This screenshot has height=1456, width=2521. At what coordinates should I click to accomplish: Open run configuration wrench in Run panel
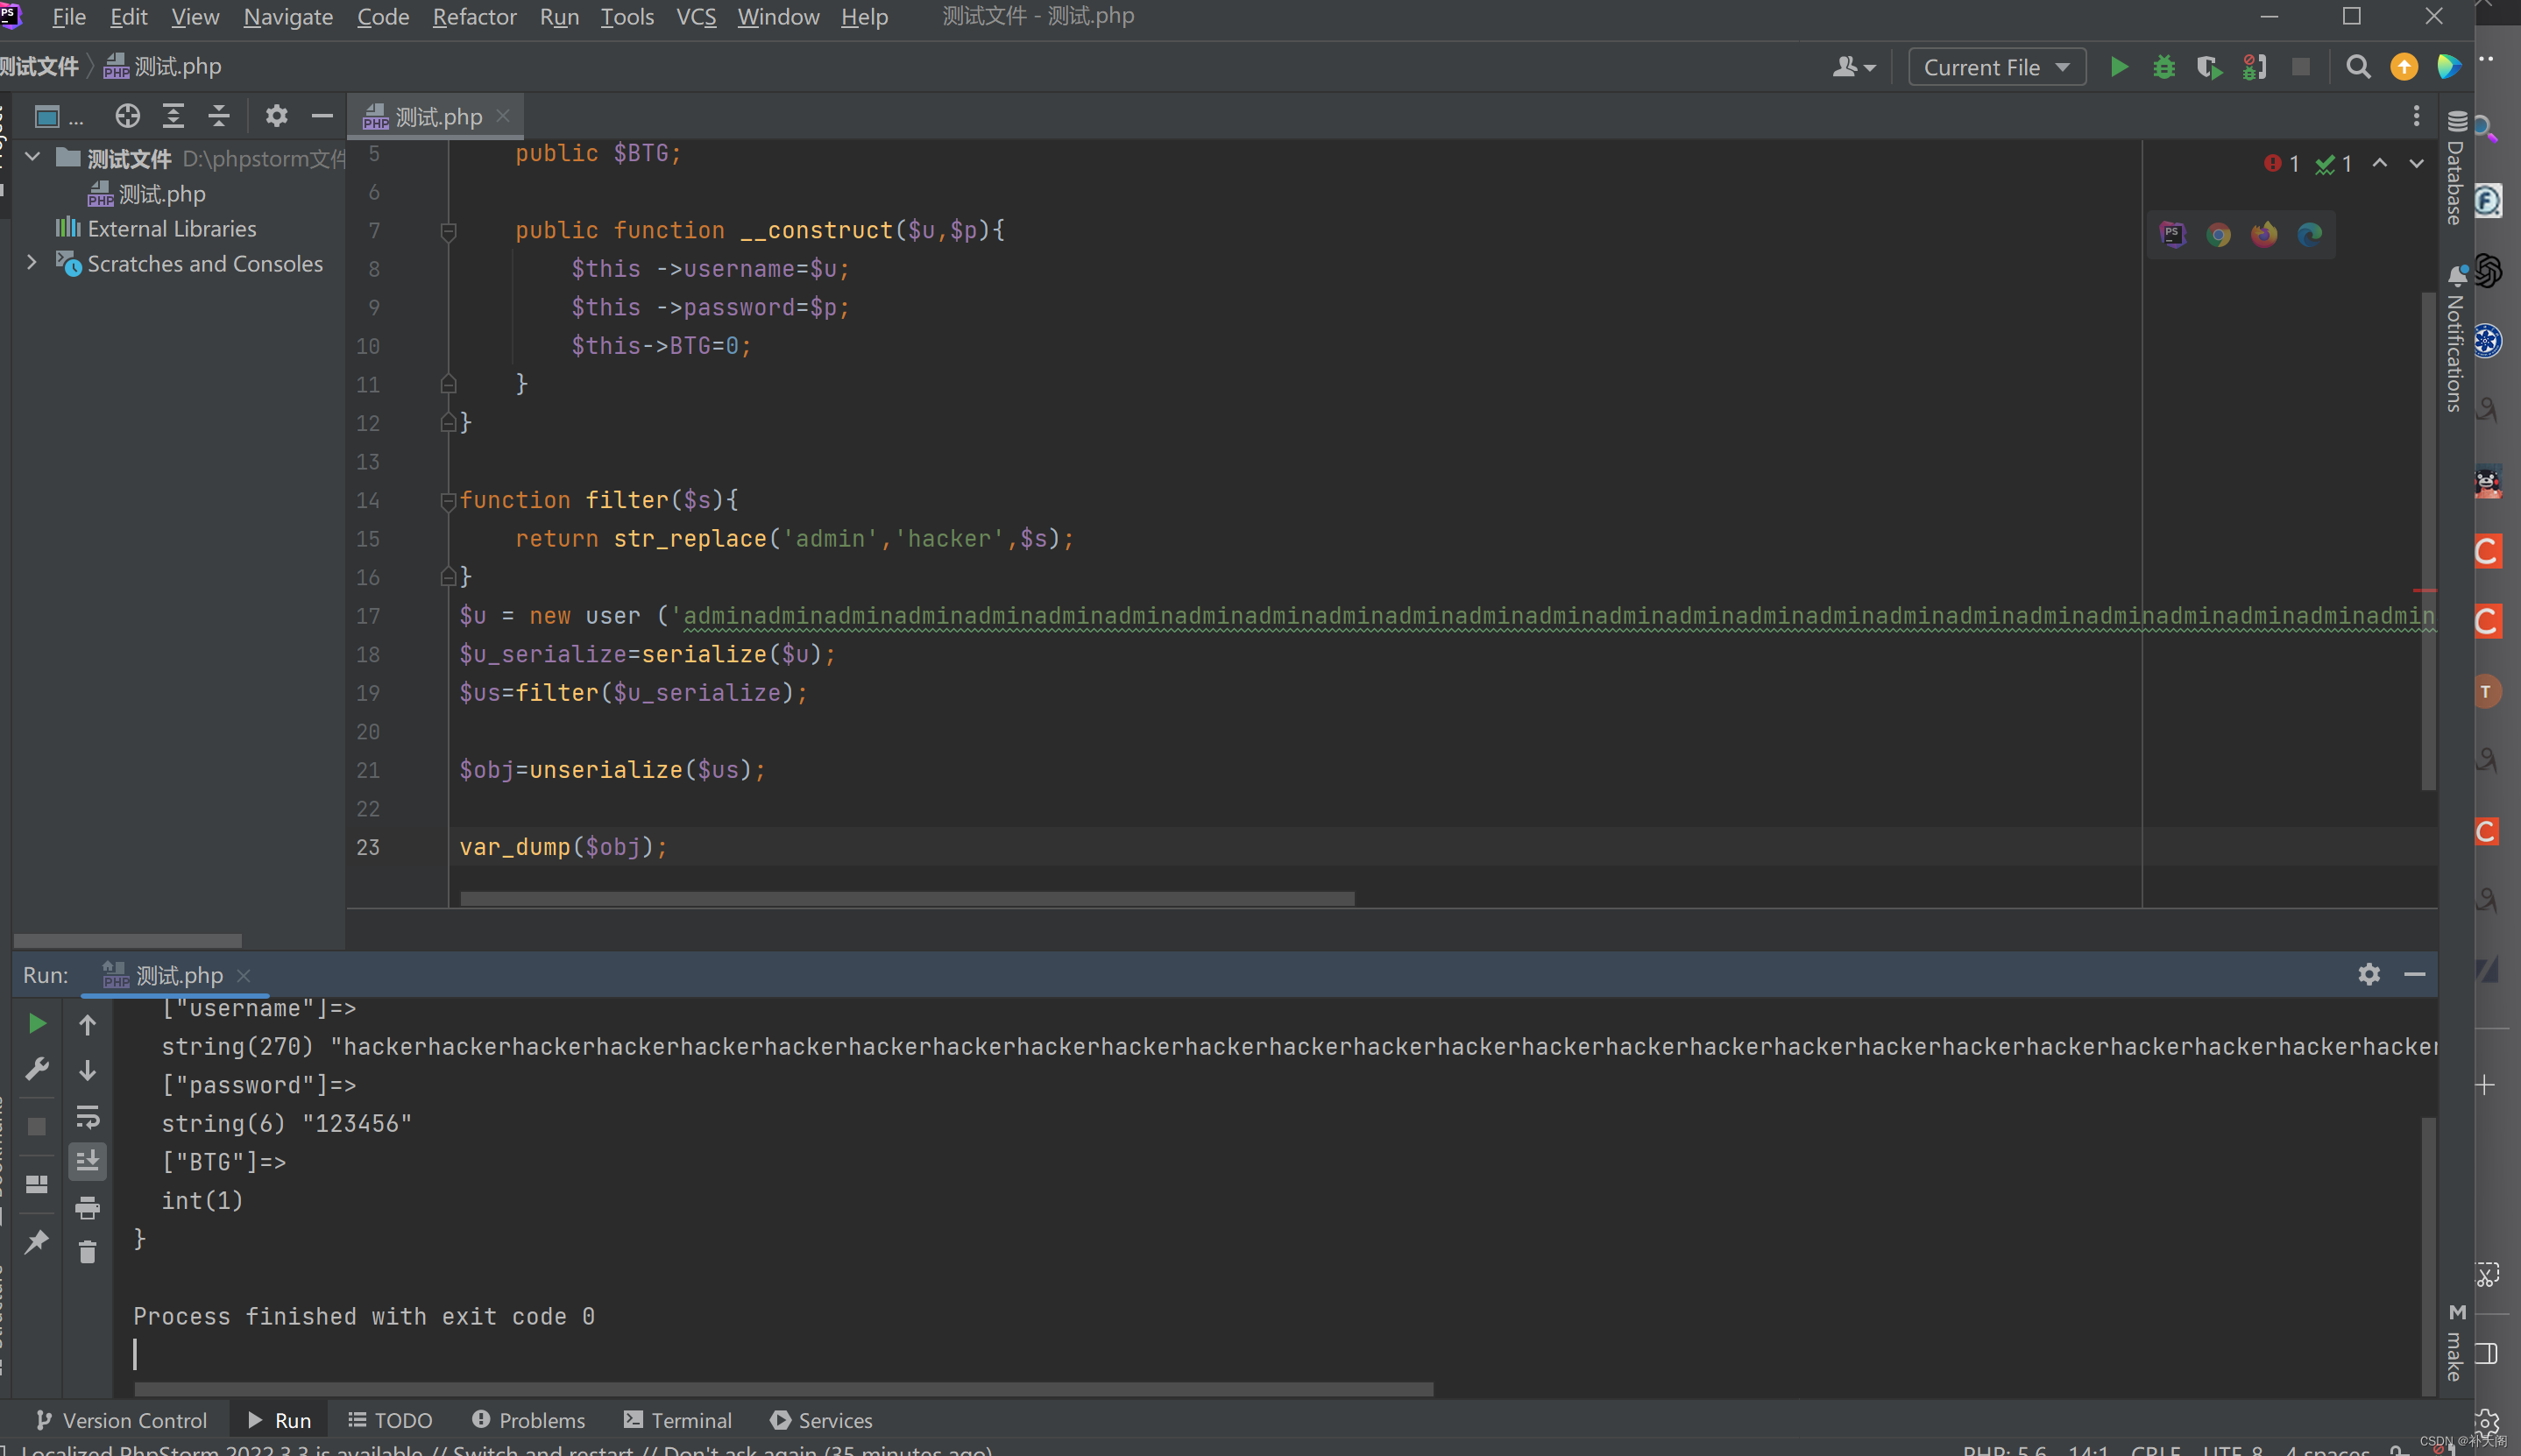pos(37,1069)
